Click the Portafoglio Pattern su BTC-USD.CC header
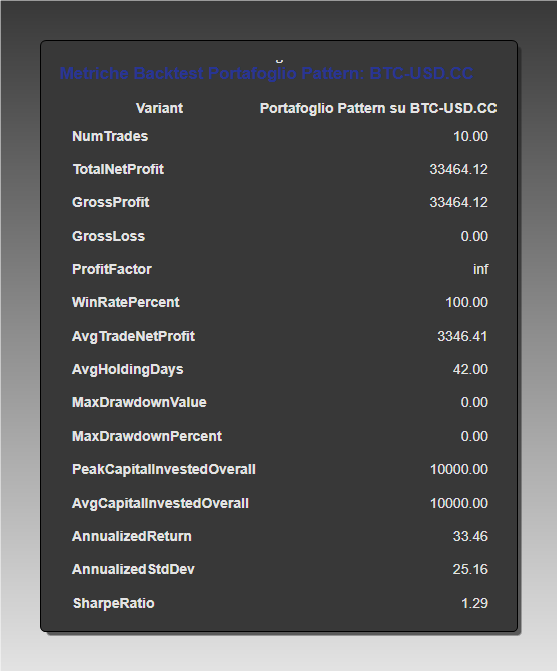This screenshot has height=671, width=557. (378, 108)
